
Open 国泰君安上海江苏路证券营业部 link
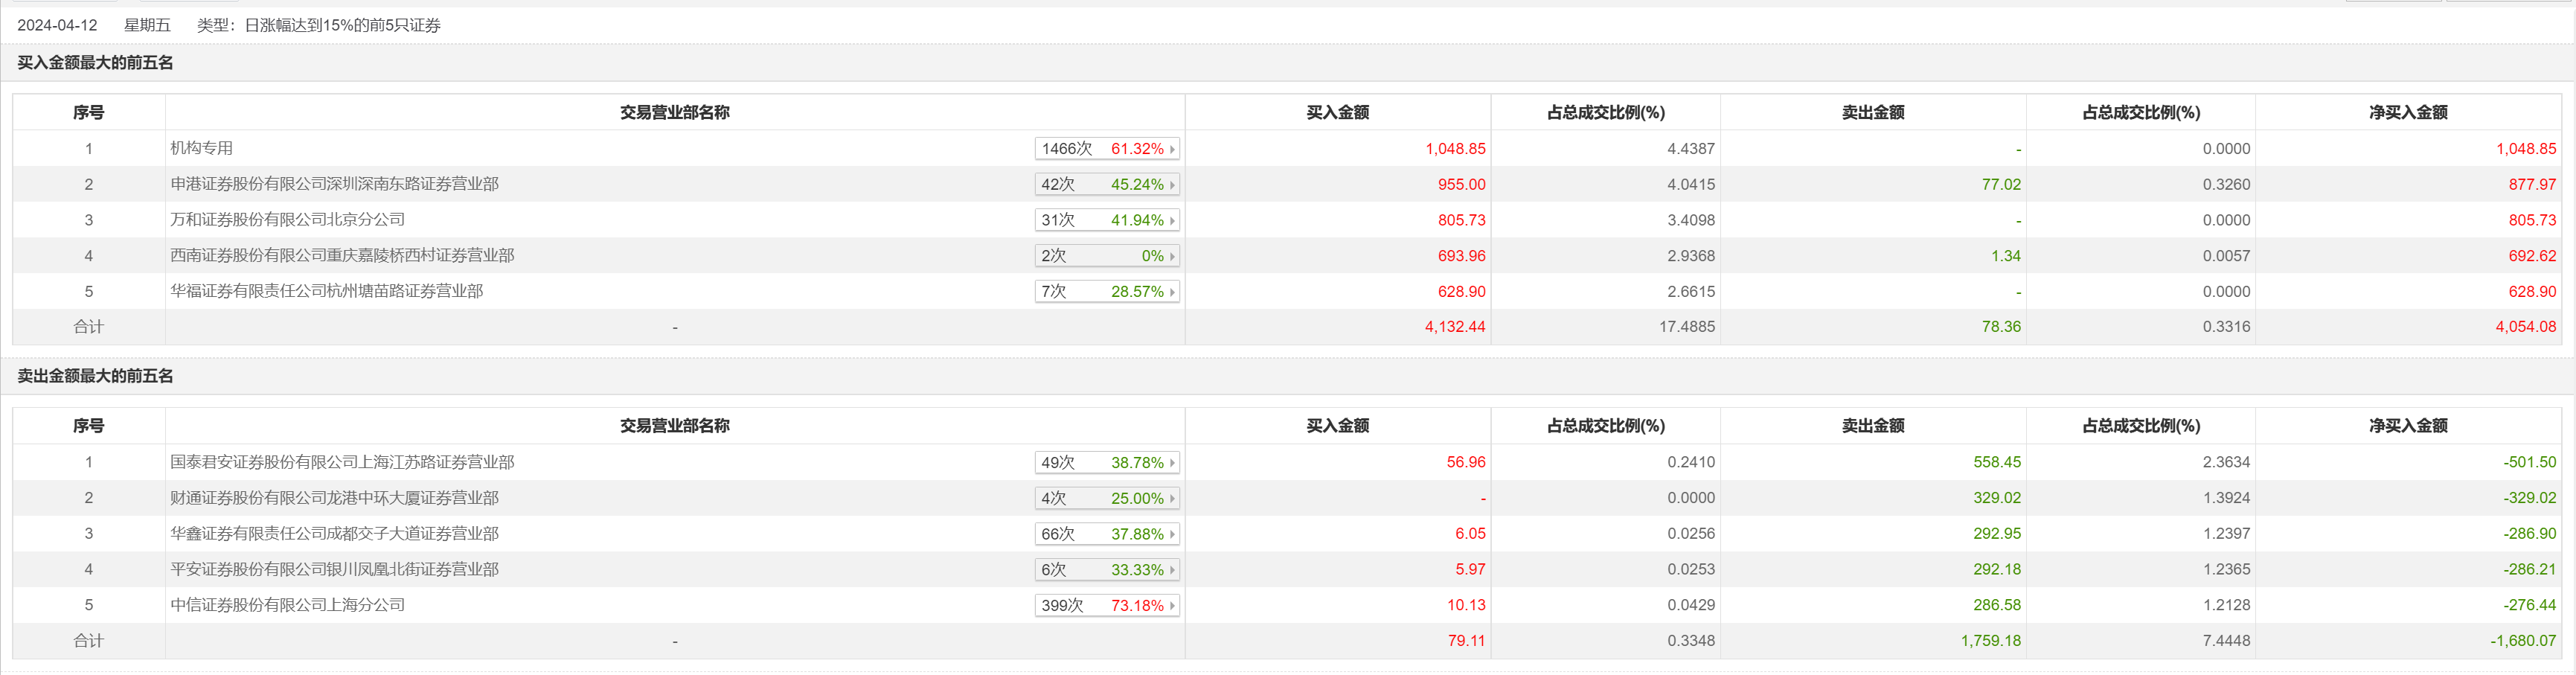tap(342, 462)
